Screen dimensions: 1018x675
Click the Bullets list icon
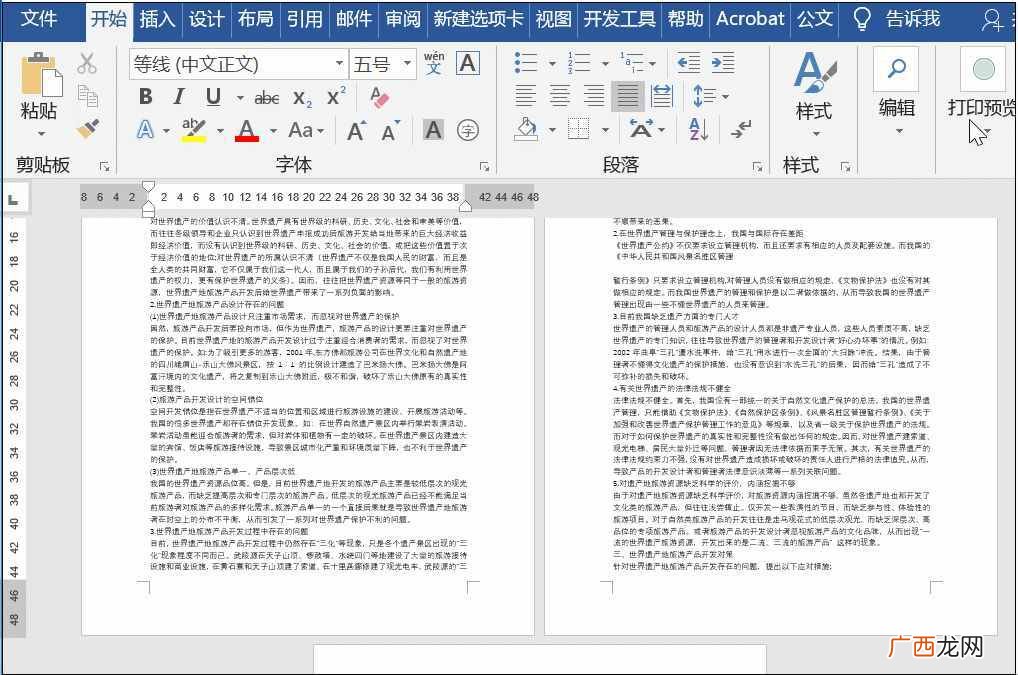pos(526,62)
